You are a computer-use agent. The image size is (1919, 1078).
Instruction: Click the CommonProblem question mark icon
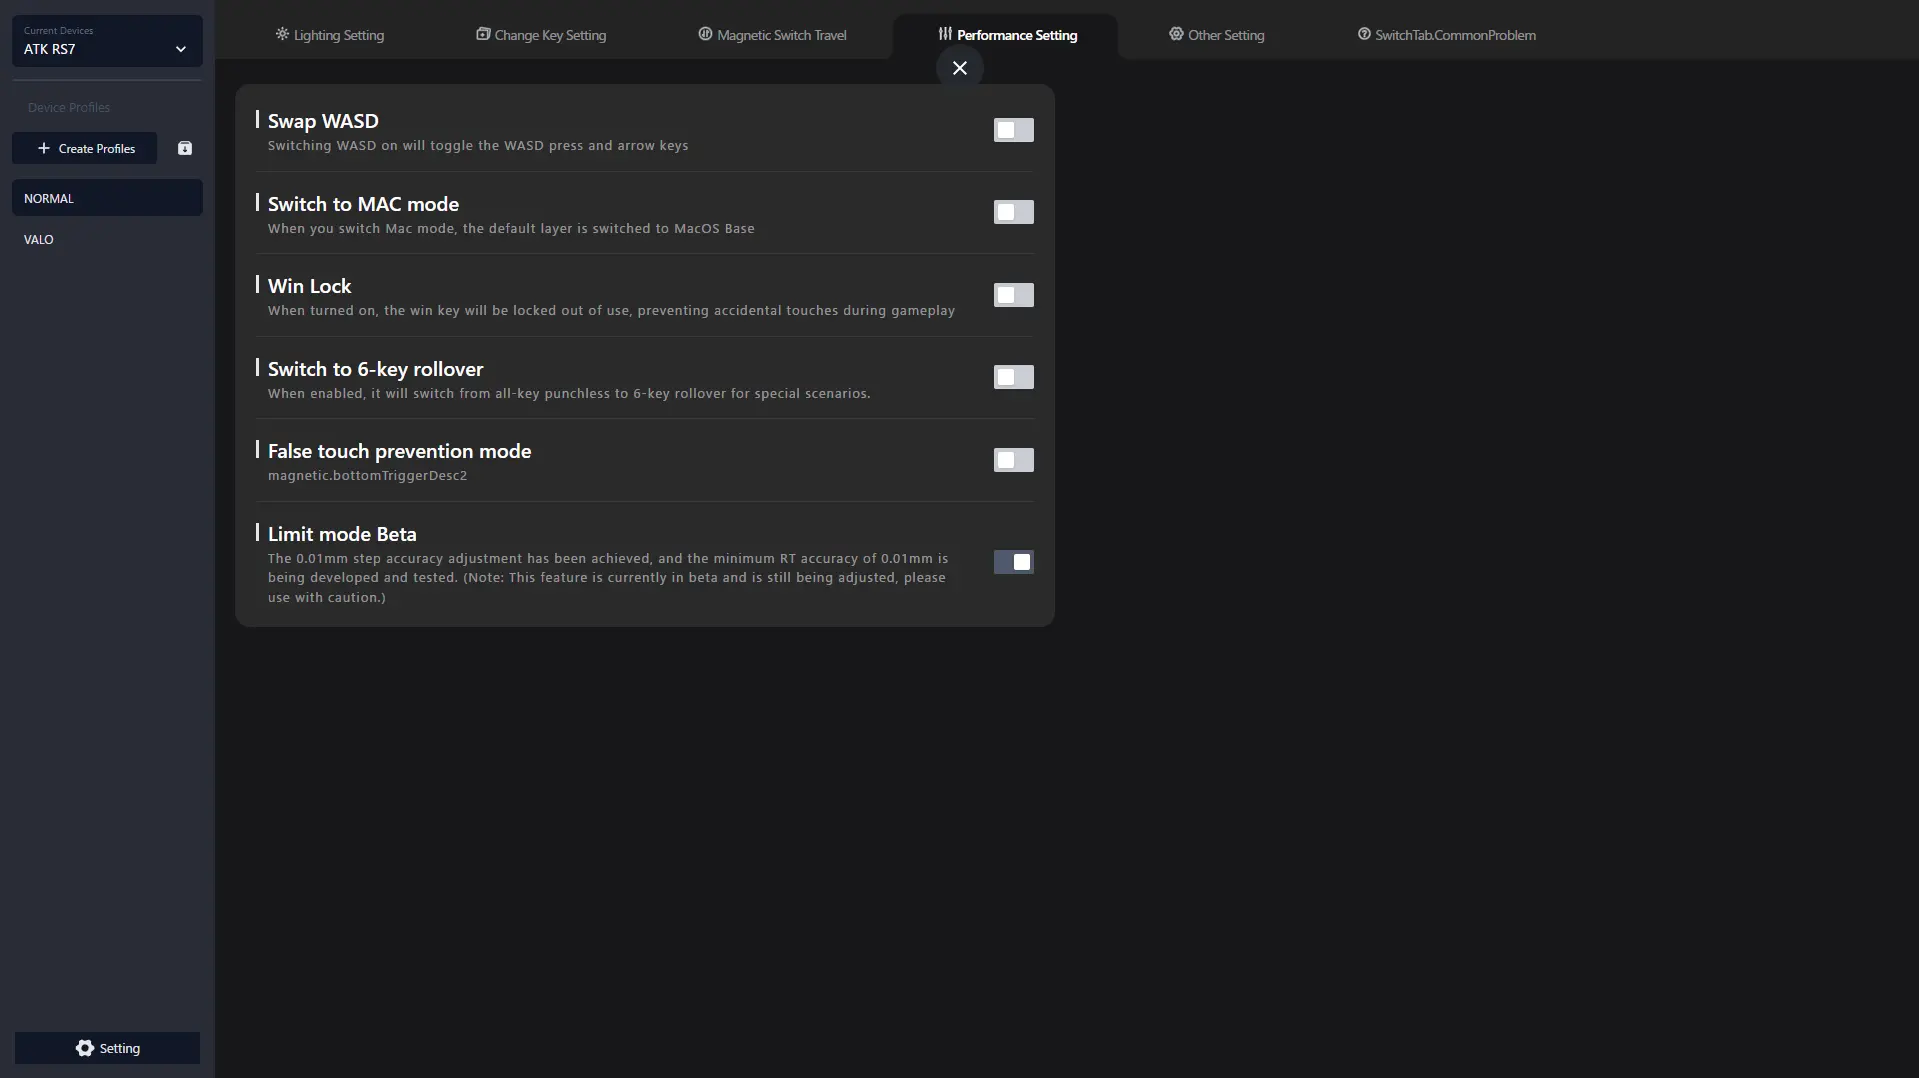(x=1364, y=34)
